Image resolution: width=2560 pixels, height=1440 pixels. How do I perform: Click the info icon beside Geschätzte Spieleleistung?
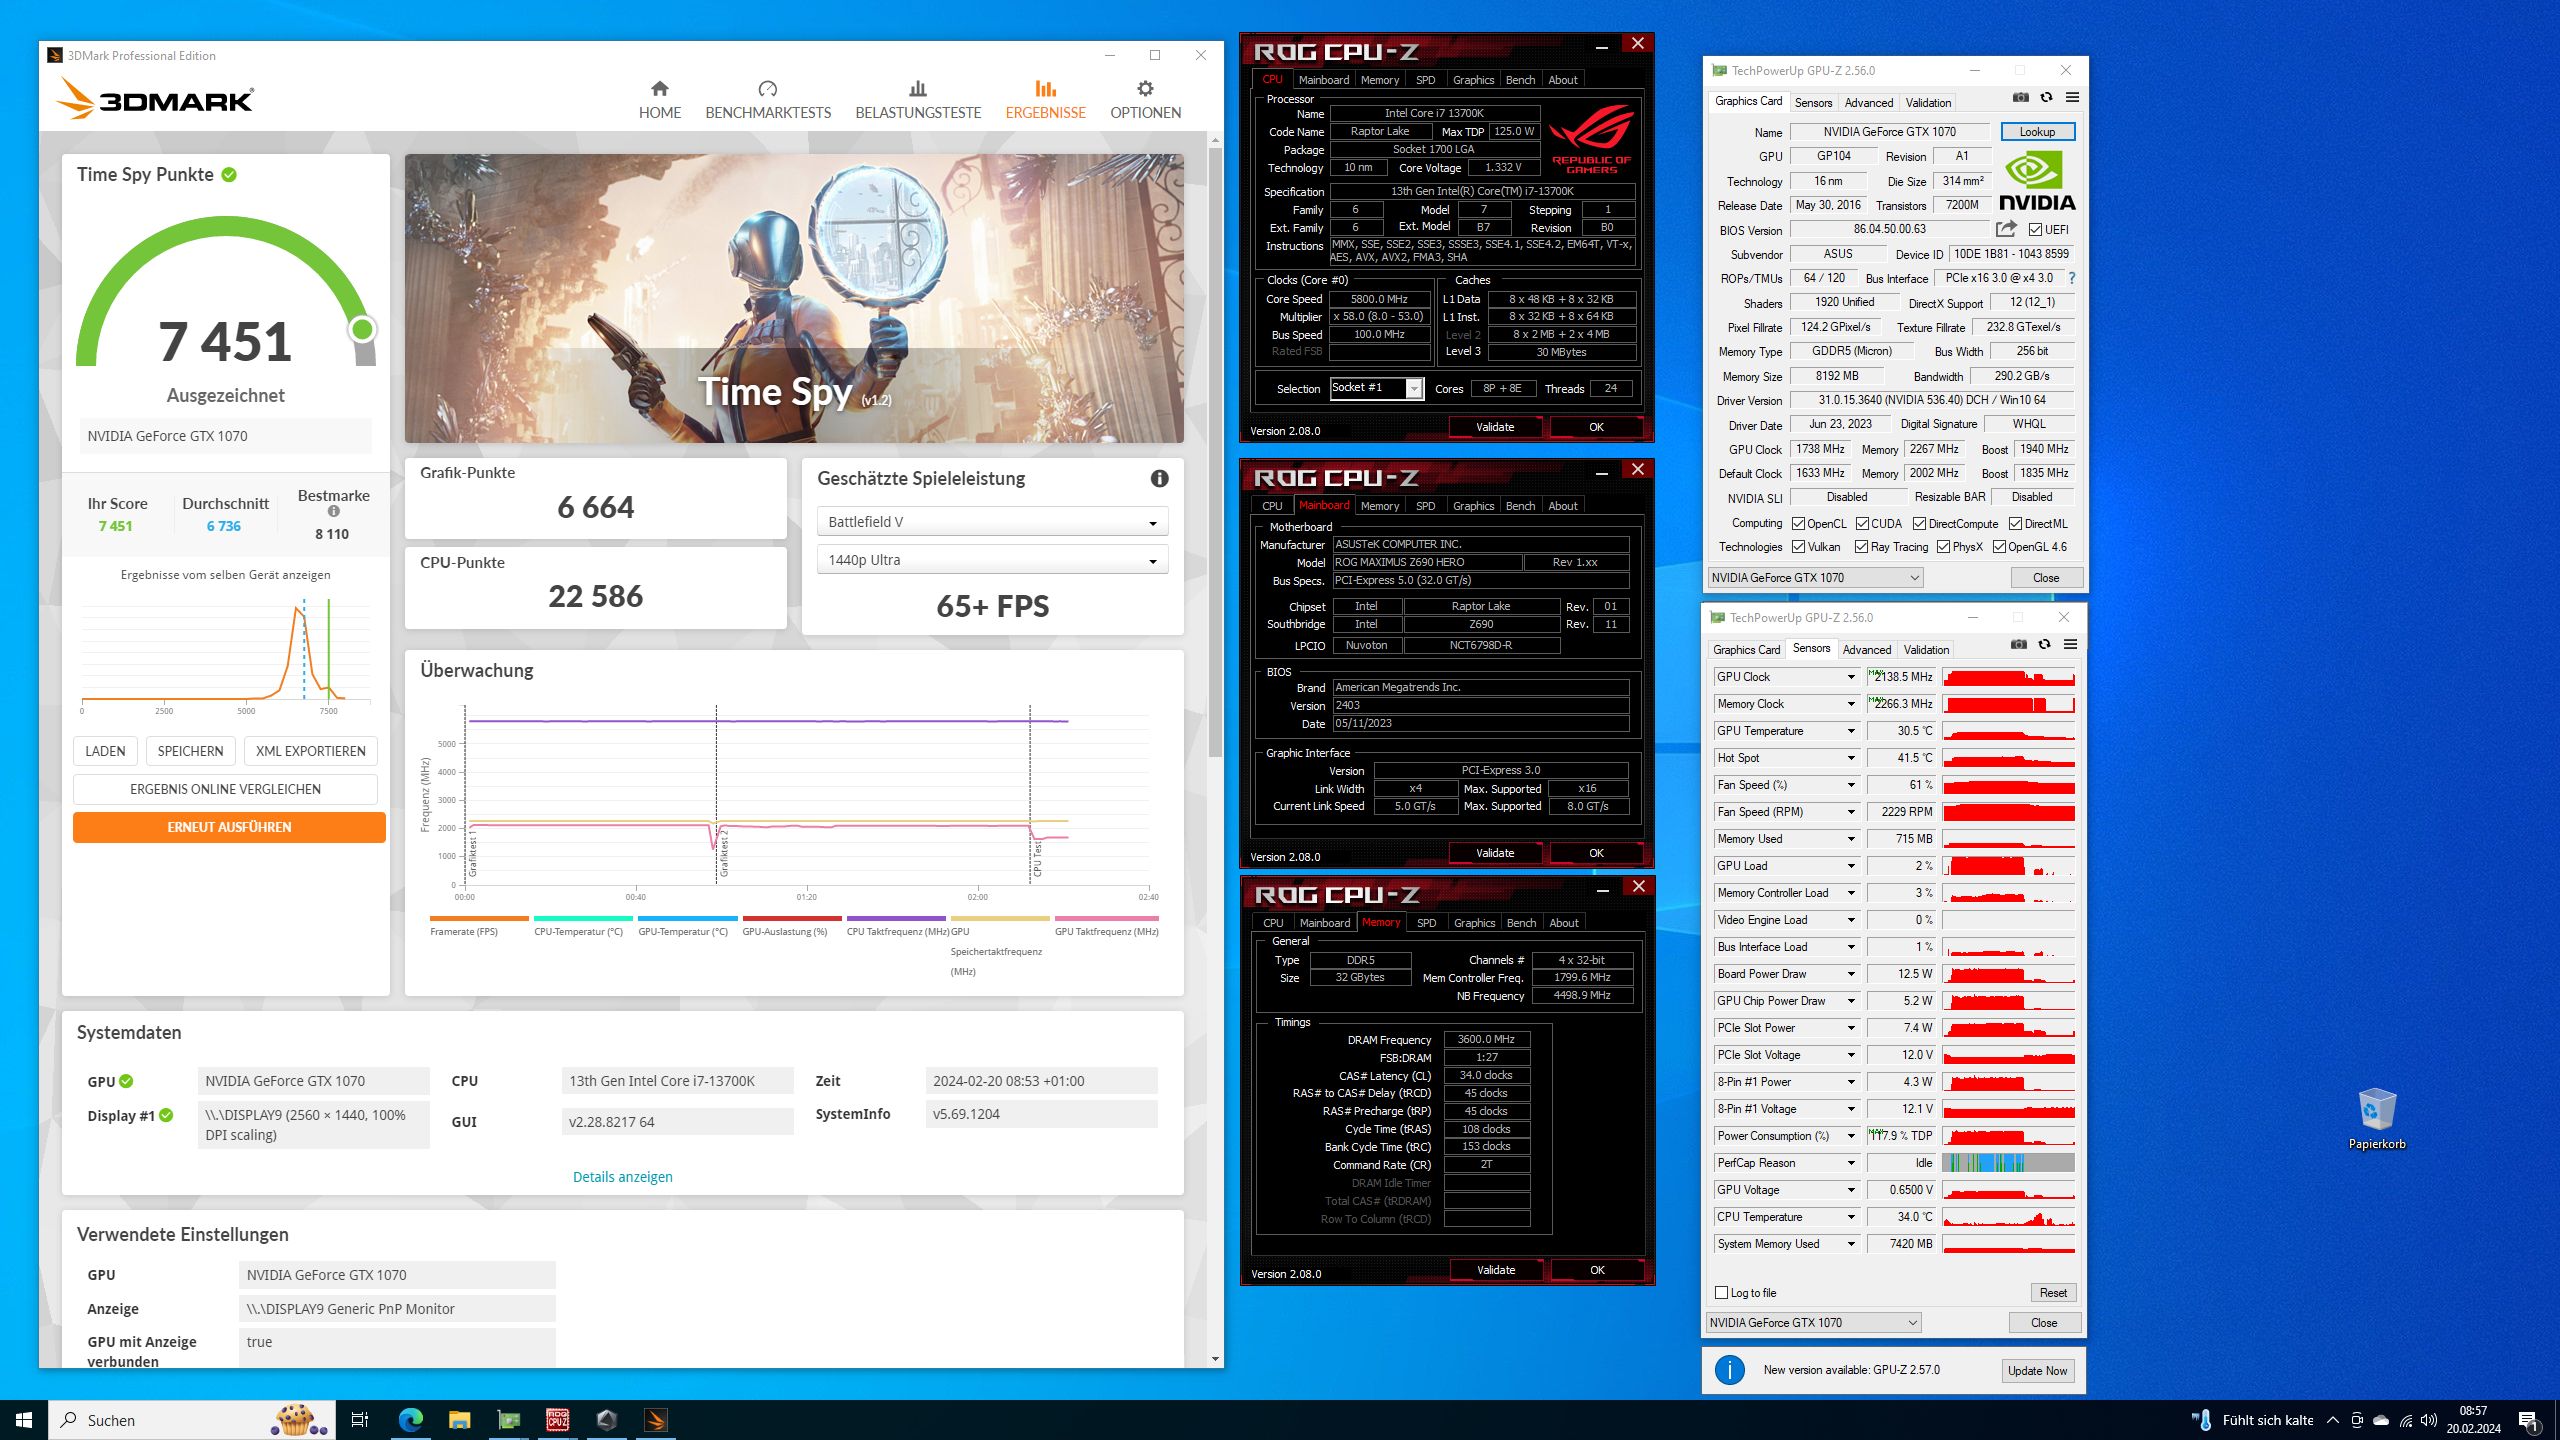pyautogui.click(x=1159, y=479)
